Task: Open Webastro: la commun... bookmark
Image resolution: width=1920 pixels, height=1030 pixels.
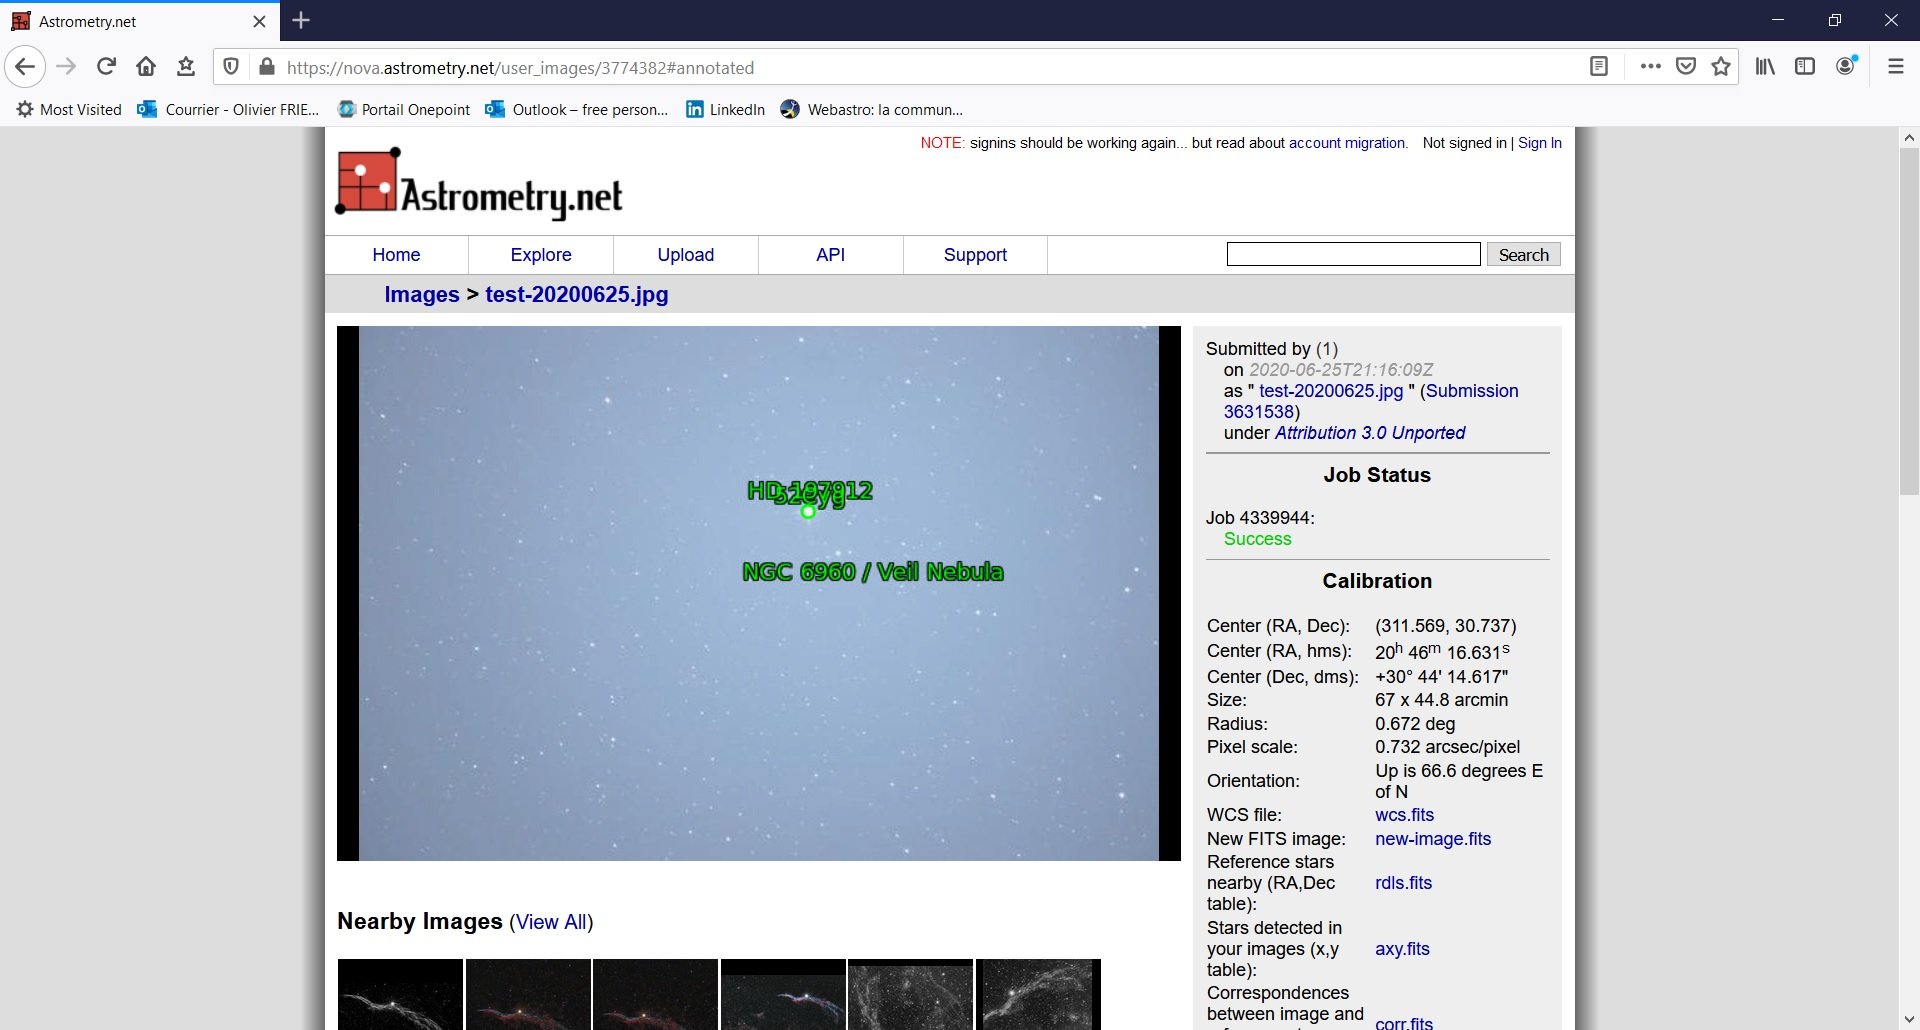Action: point(872,109)
